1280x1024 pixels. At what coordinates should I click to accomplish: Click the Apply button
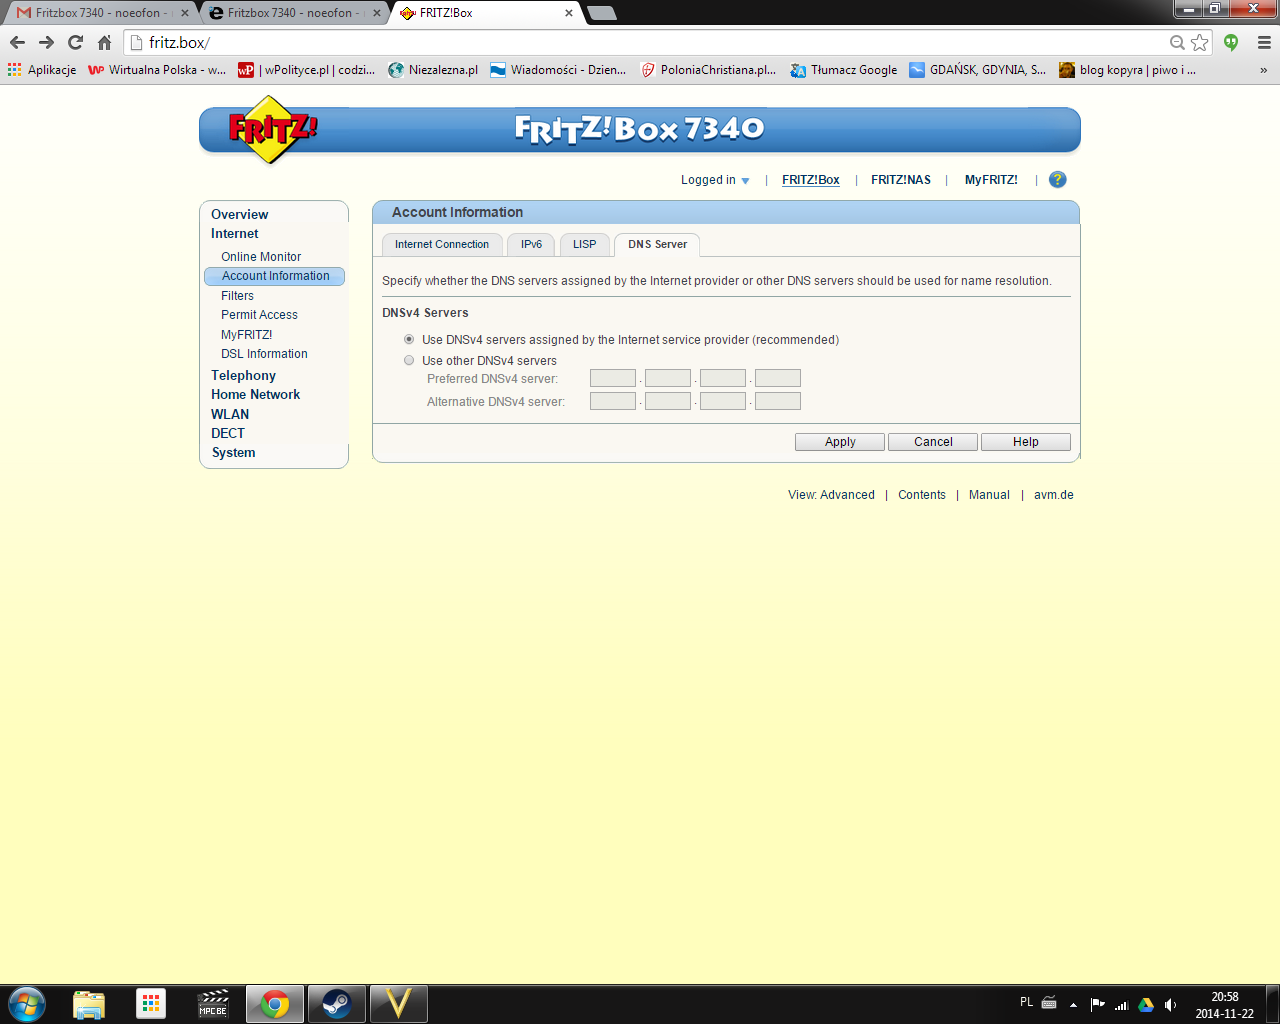pyautogui.click(x=840, y=442)
